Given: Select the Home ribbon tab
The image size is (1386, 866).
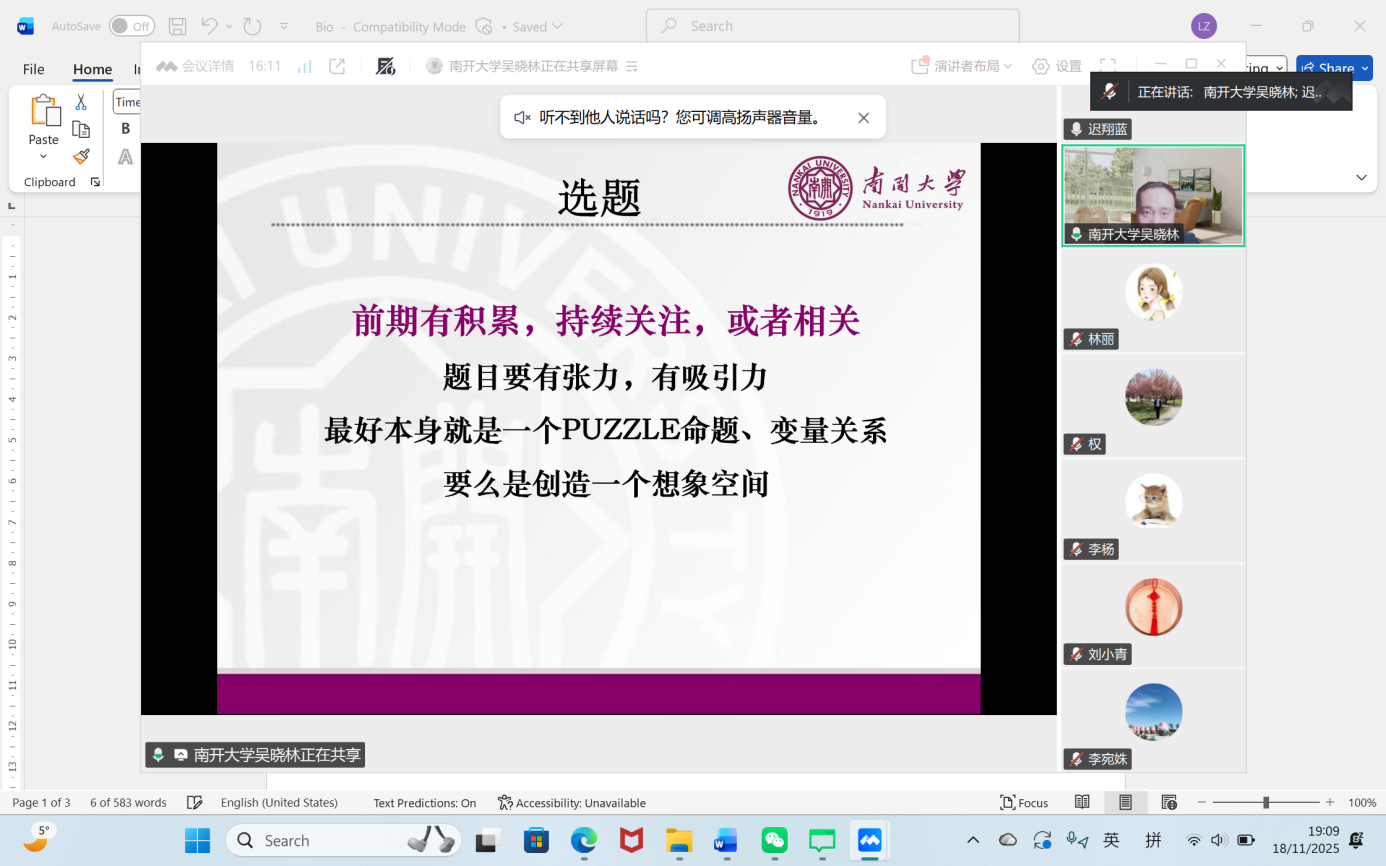Looking at the screenshot, I should coord(92,69).
